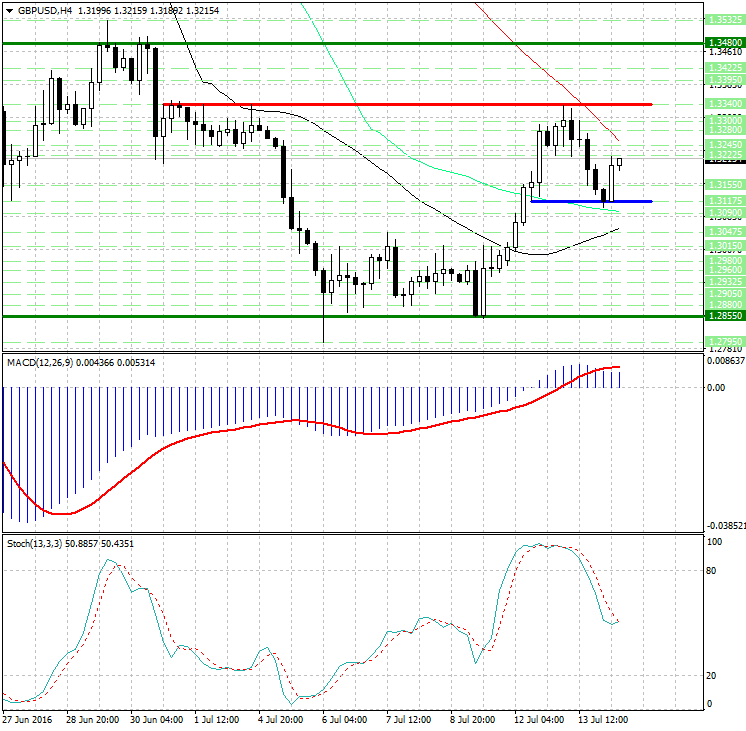The height and width of the screenshot is (731, 746).
Task: Open the GBPUSD chart dropdown triangle
Action: (9, 10)
